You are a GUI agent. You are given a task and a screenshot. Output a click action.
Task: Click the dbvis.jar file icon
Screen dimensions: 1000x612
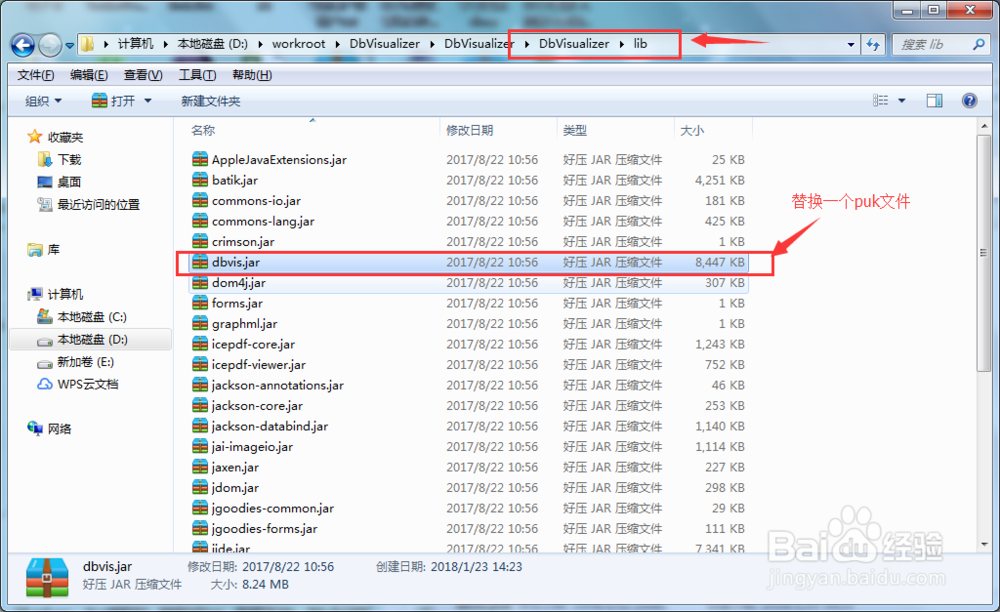pyautogui.click(x=200, y=261)
